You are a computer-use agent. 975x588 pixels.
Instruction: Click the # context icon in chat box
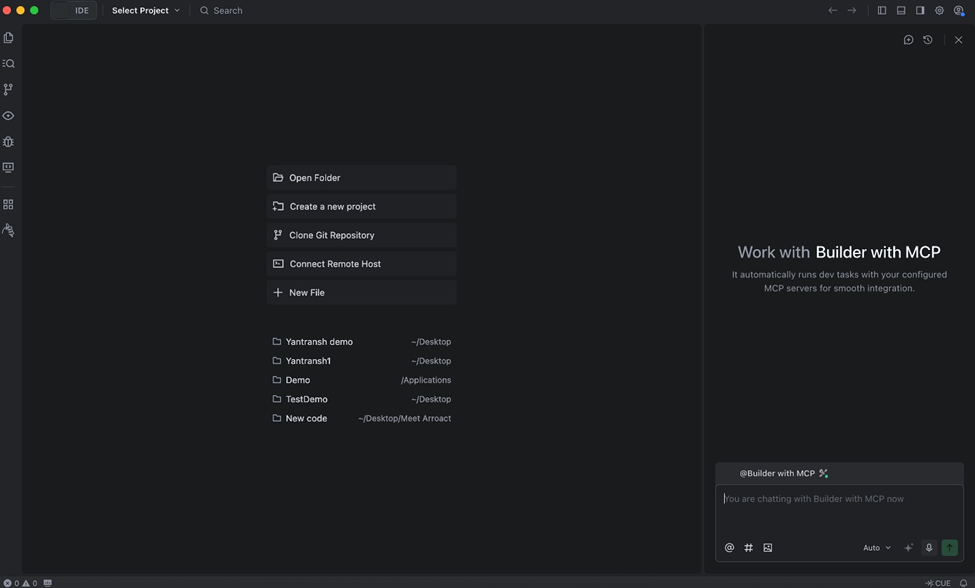point(749,548)
